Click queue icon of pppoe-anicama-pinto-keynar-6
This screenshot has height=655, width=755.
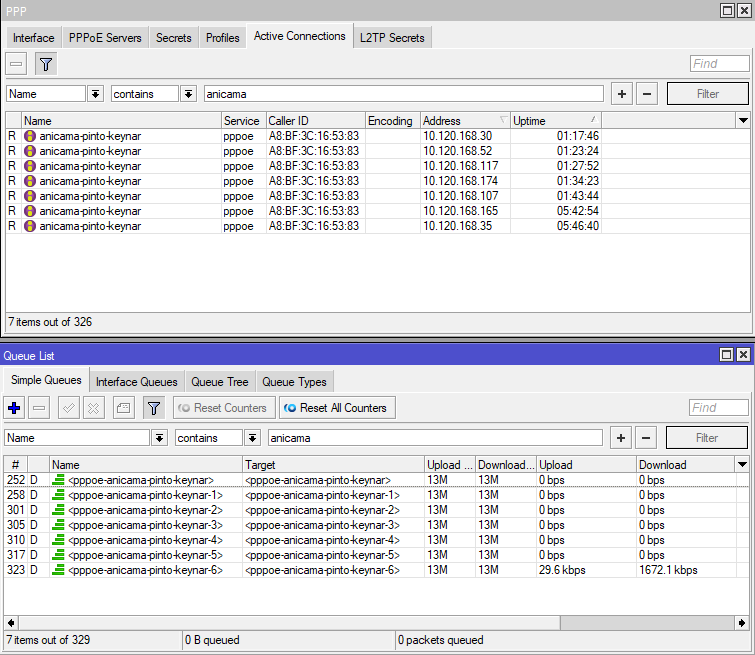[x=58, y=570]
